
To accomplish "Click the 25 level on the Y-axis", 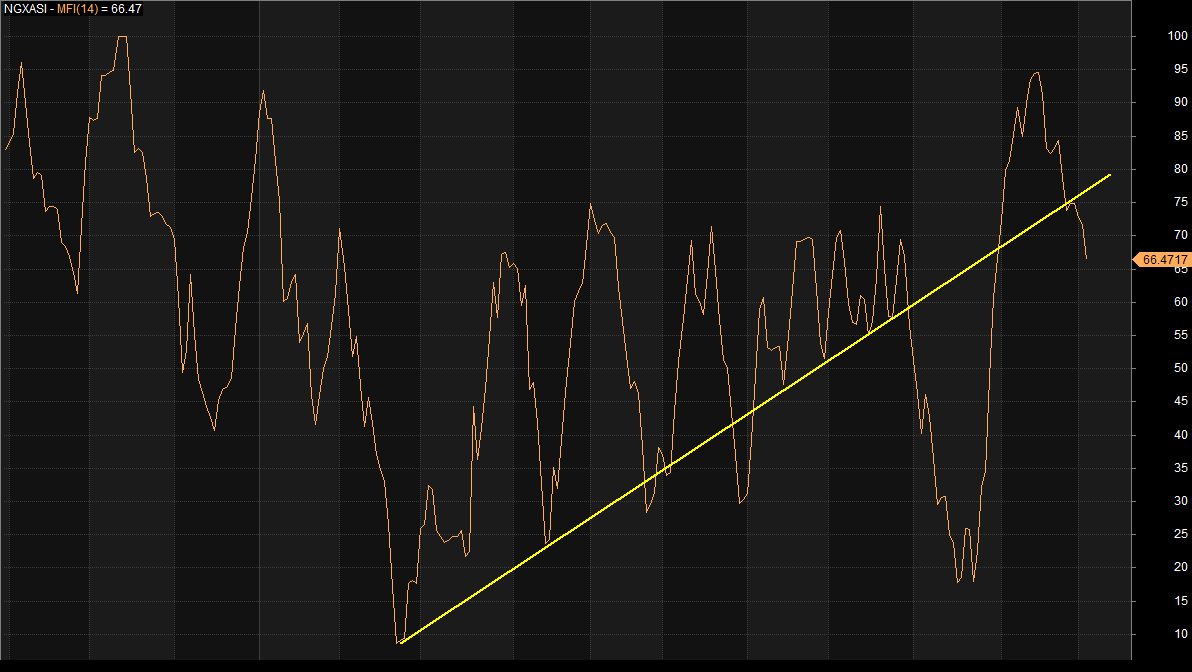I will point(1181,534).
